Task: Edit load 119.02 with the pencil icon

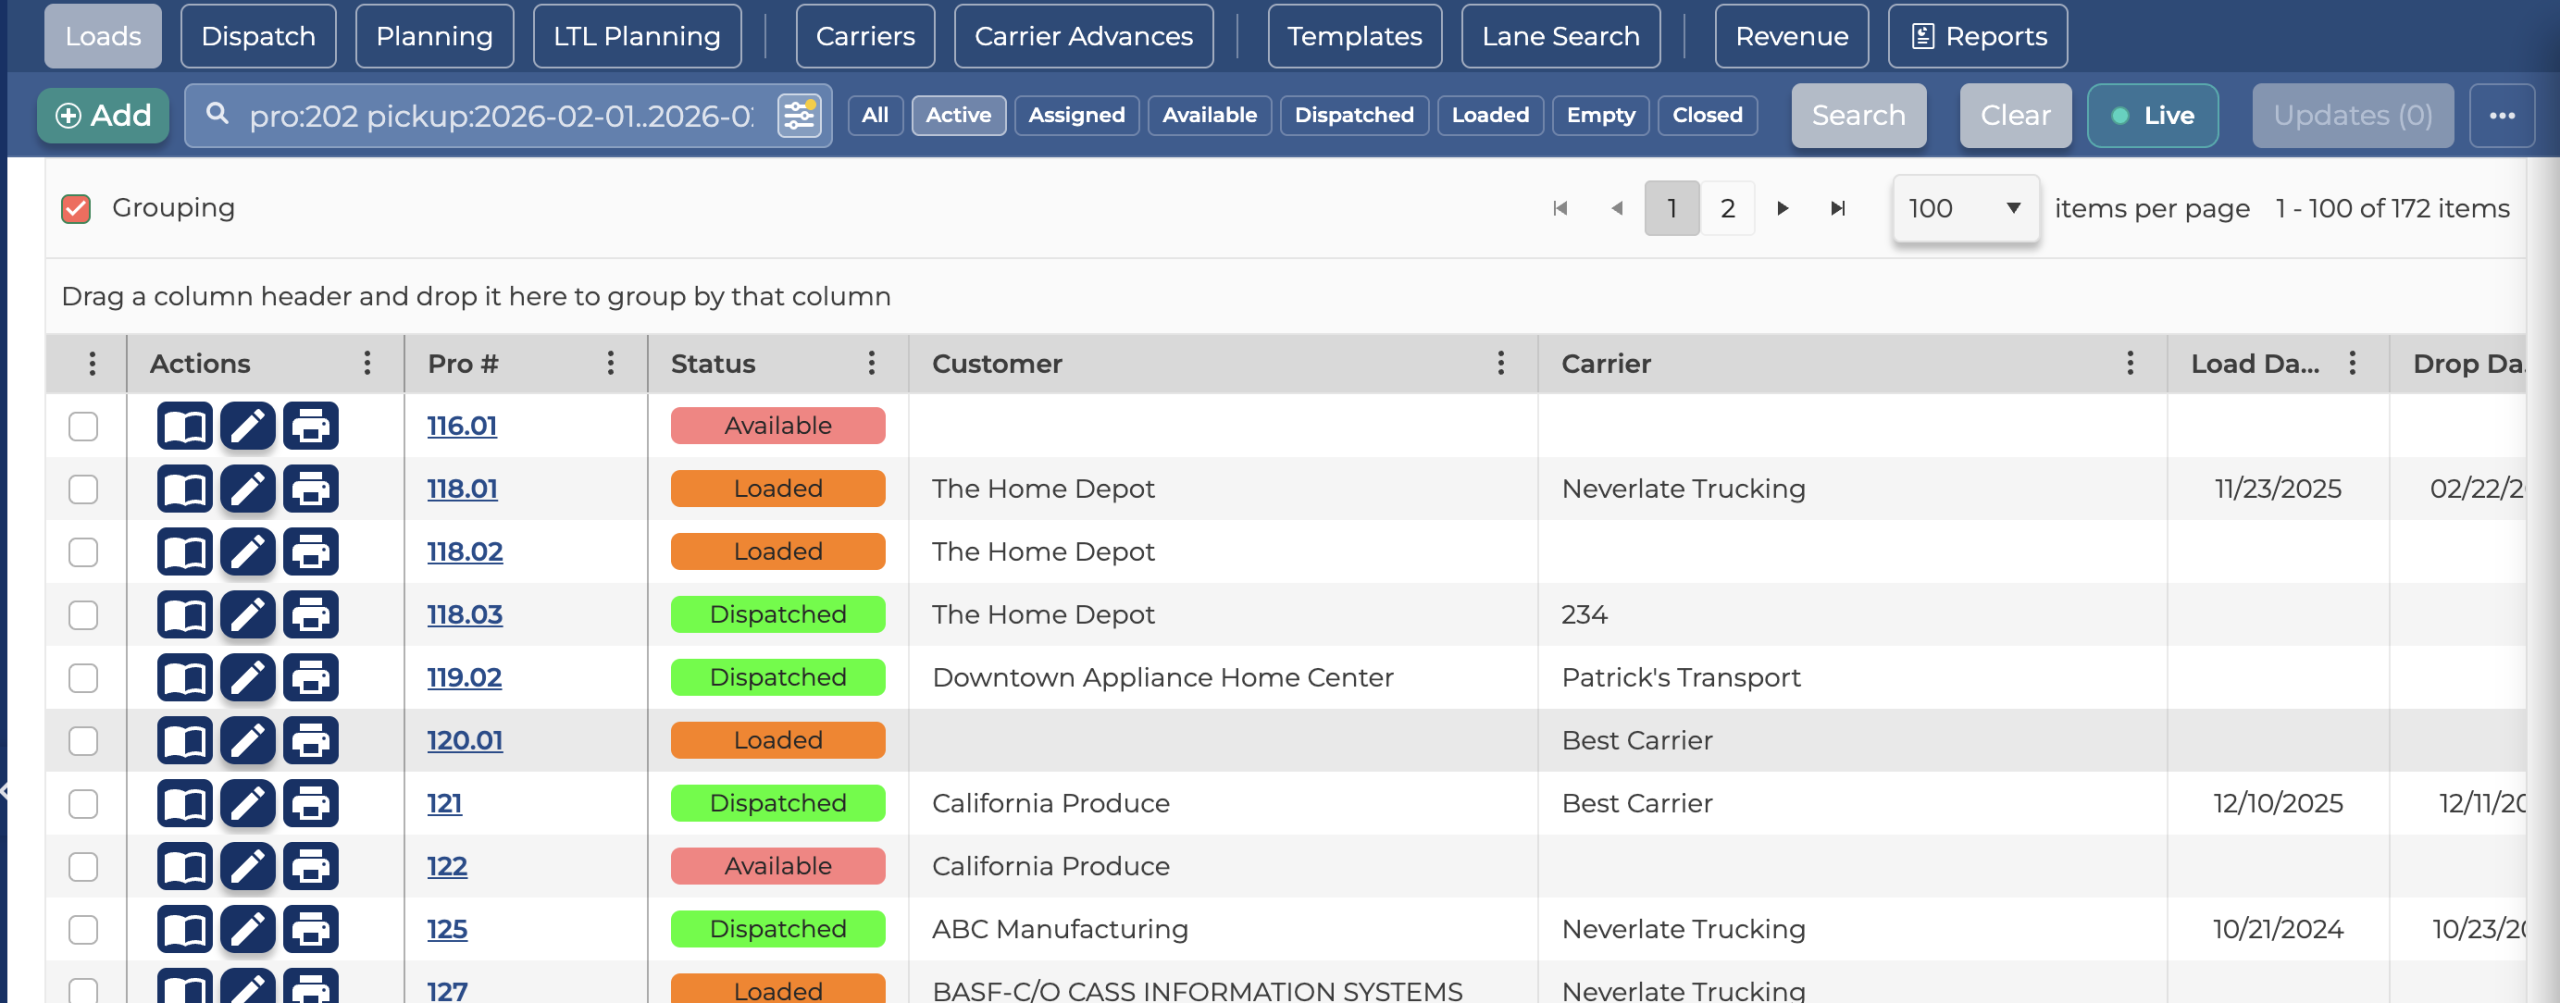Action: [248, 678]
